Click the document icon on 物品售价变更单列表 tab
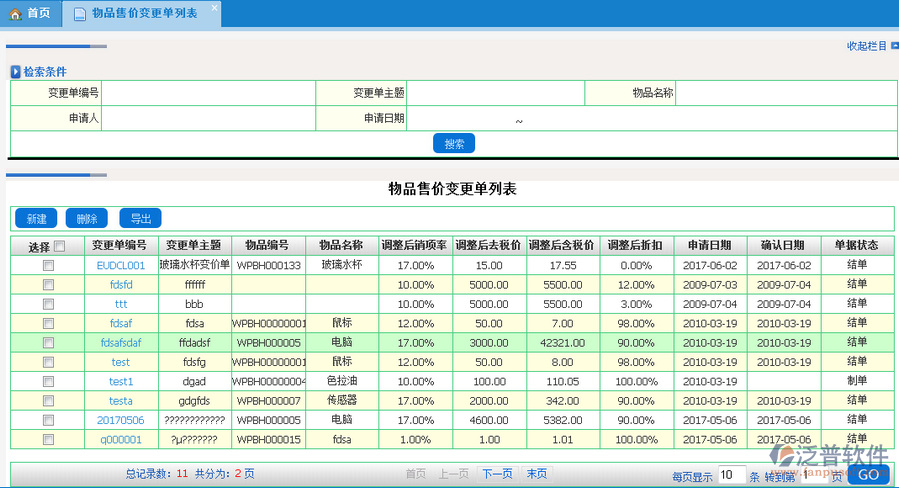This screenshot has width=899, height=488. pos(79,13)
